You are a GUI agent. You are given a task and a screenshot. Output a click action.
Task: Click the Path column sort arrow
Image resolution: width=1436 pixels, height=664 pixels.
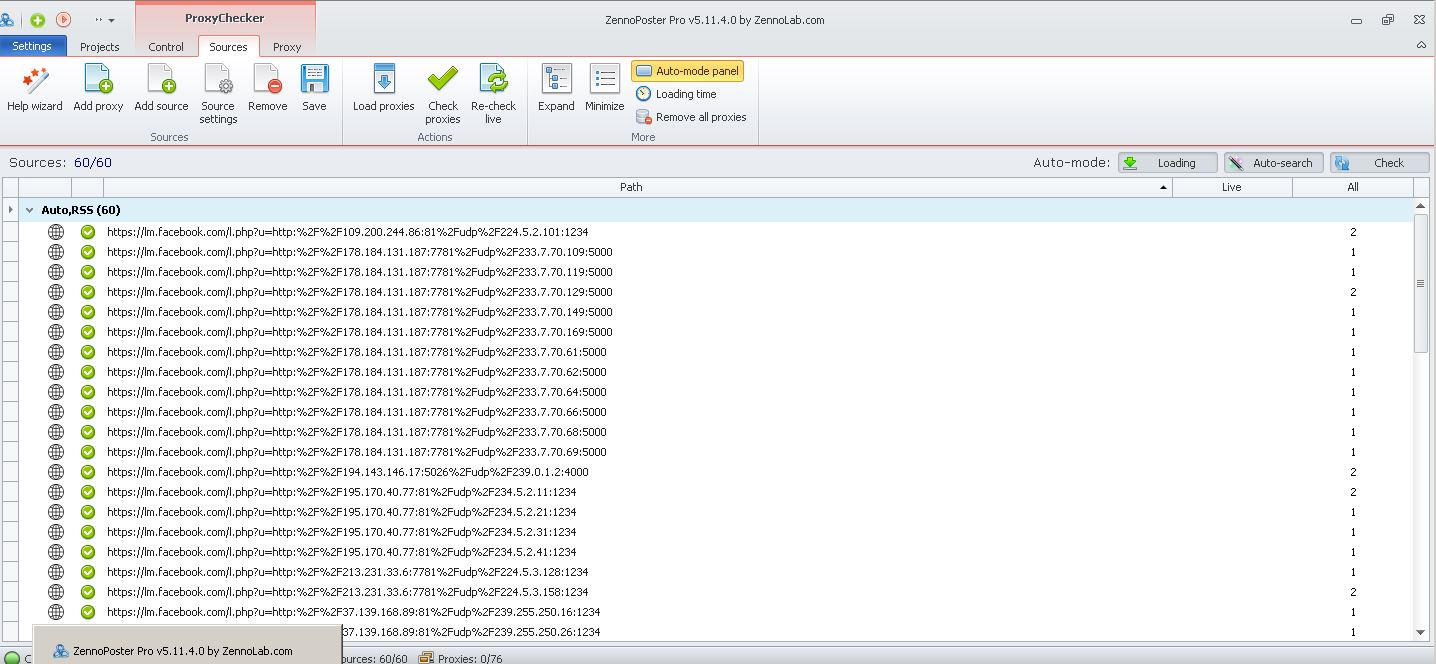click(x=1163, y=187)
